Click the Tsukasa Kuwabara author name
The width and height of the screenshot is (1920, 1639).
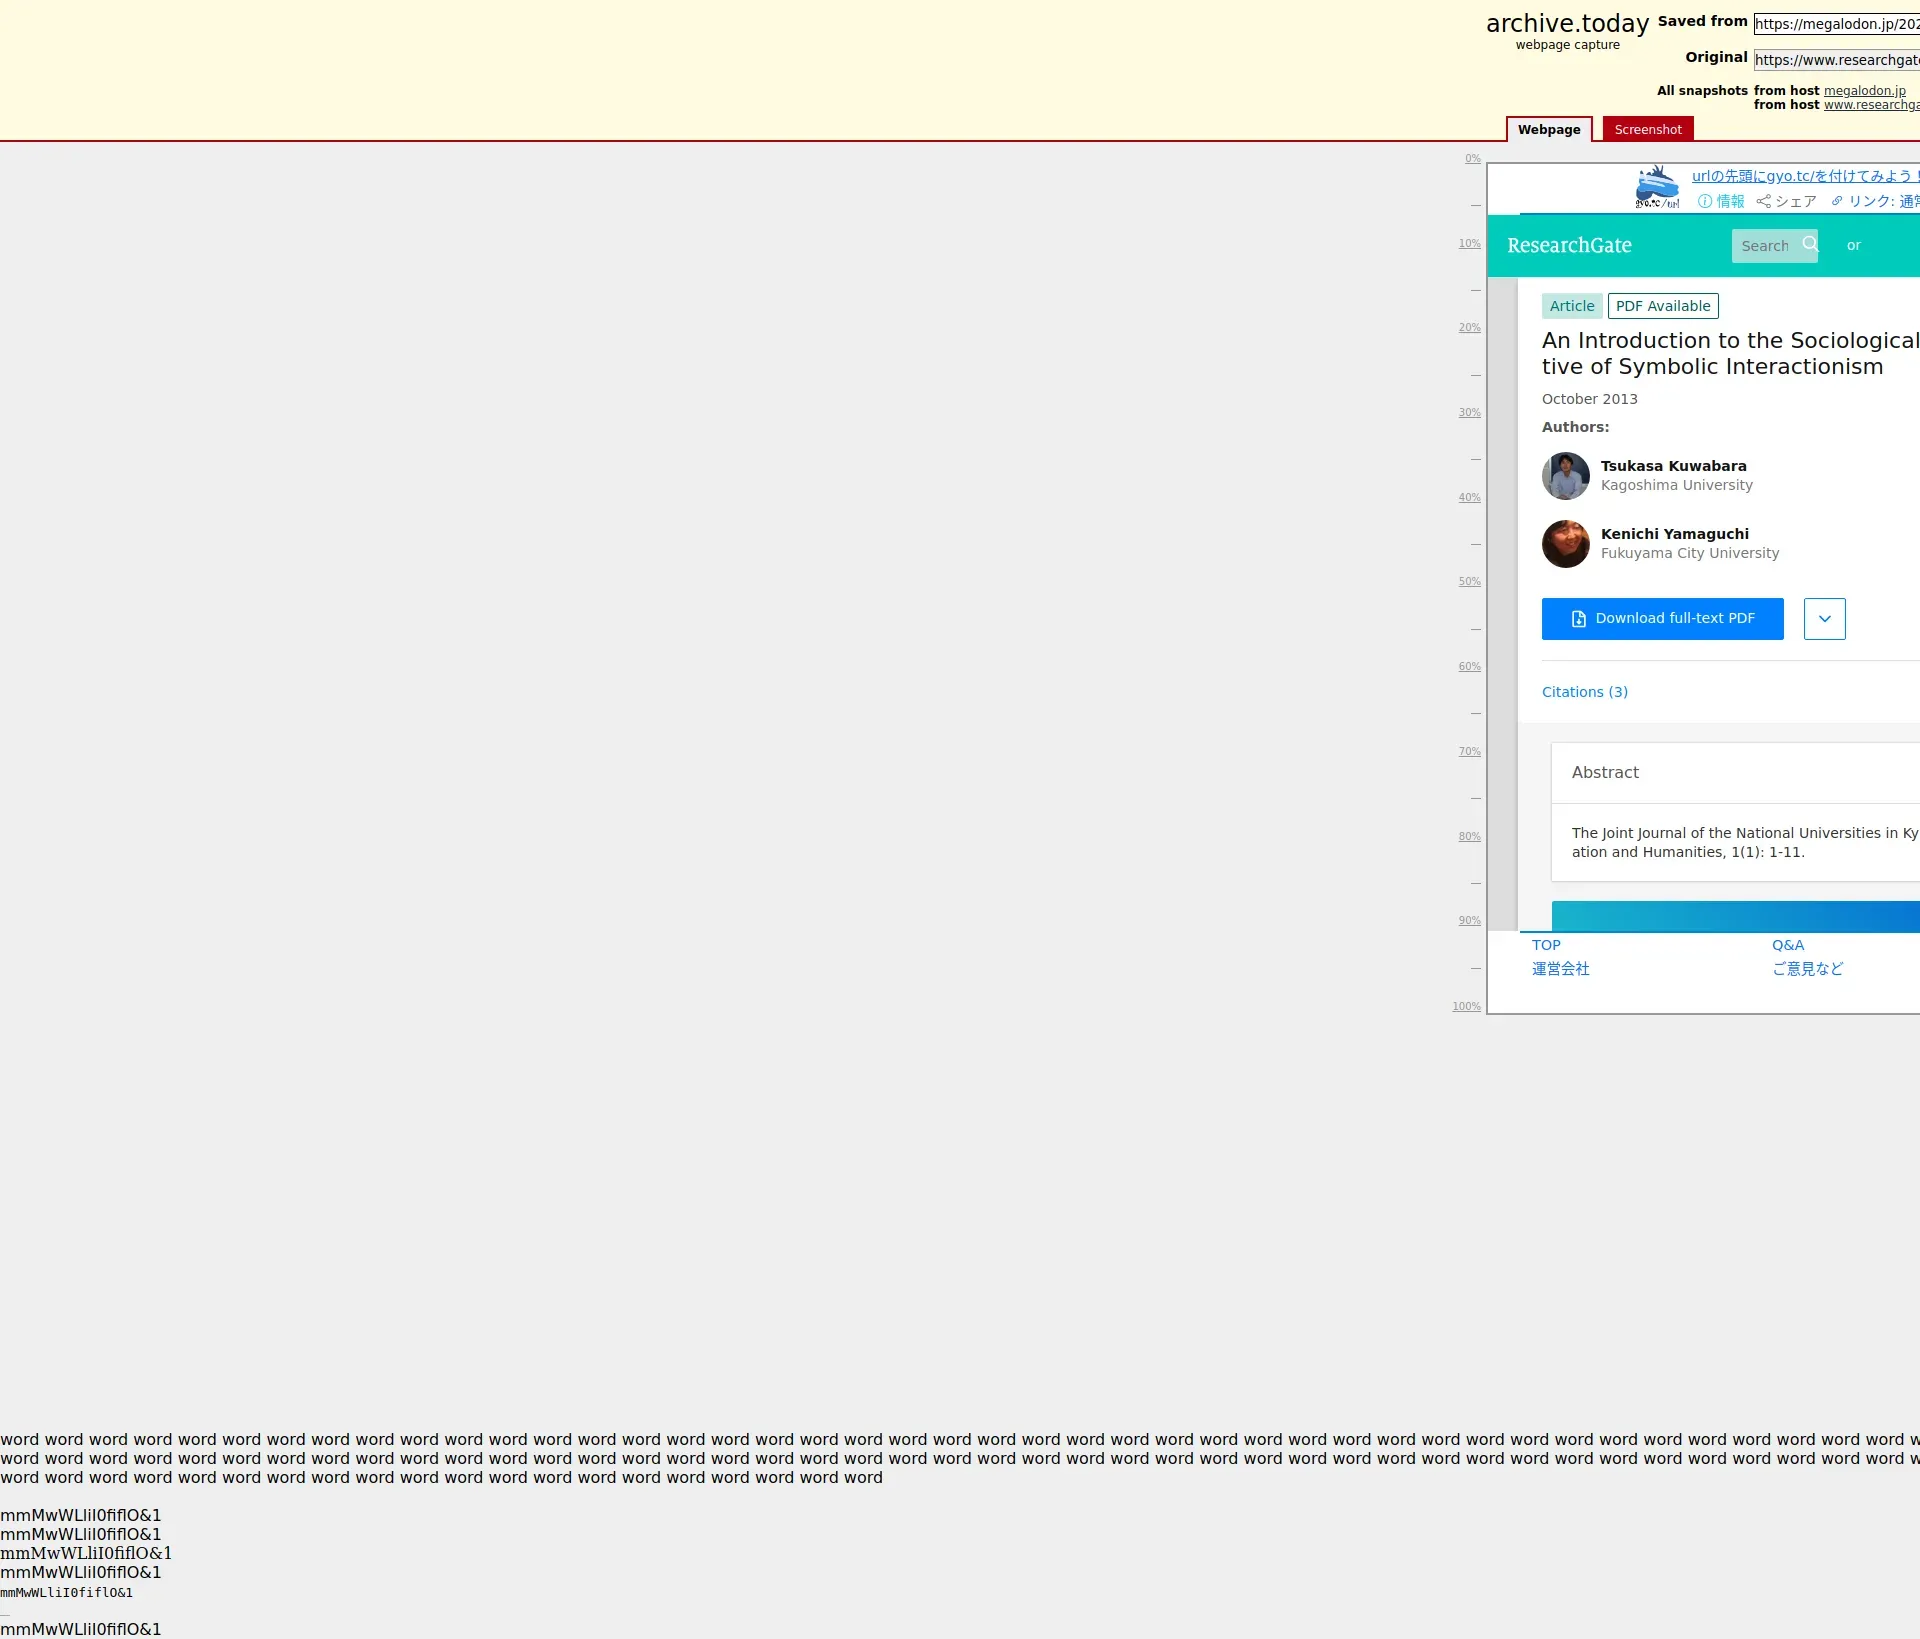pos(1673,466)
